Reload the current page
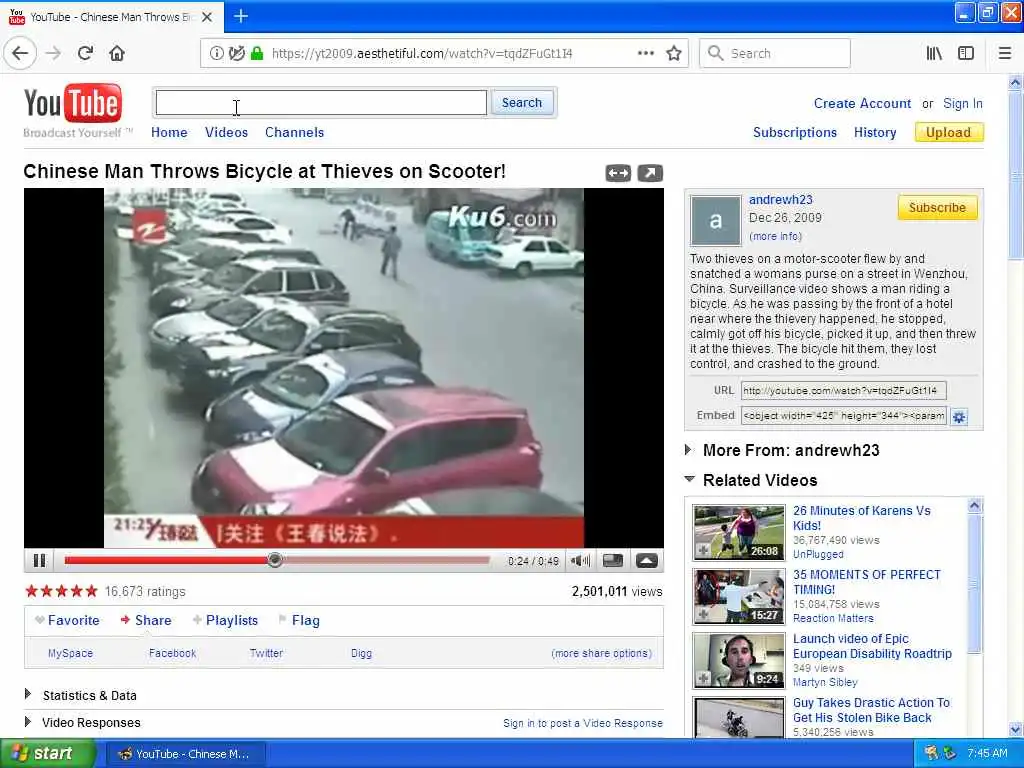Screen dimensions: 1024x768 (85, 54)
